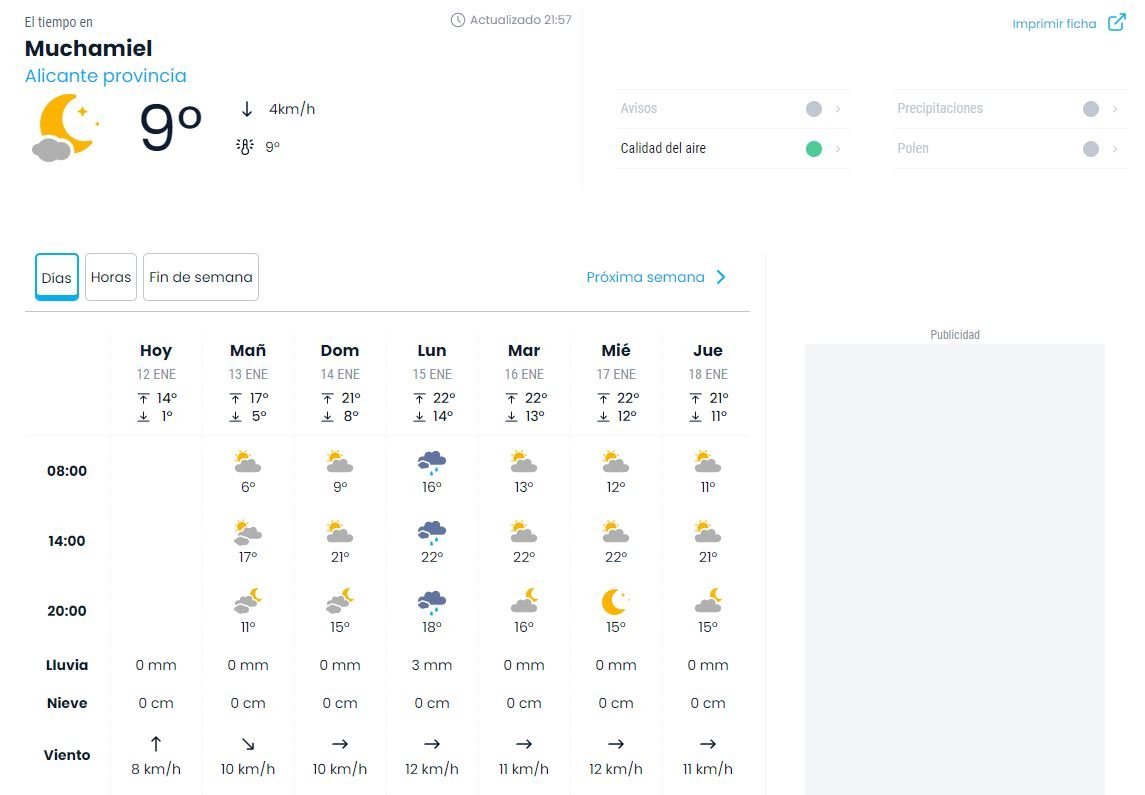Screen dimensions: 1145x795
Task: Click the feels-like thermometer icon beside 9°
Action: click(245, 147)
